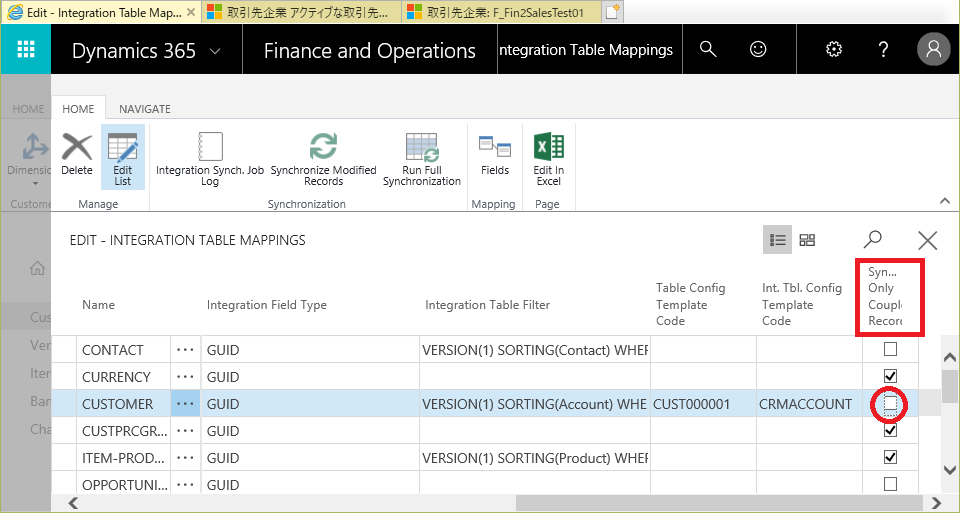960x513 pixels.
Task: Click Int. Tbl. Config Template Code header
Action: coord(801,304)
